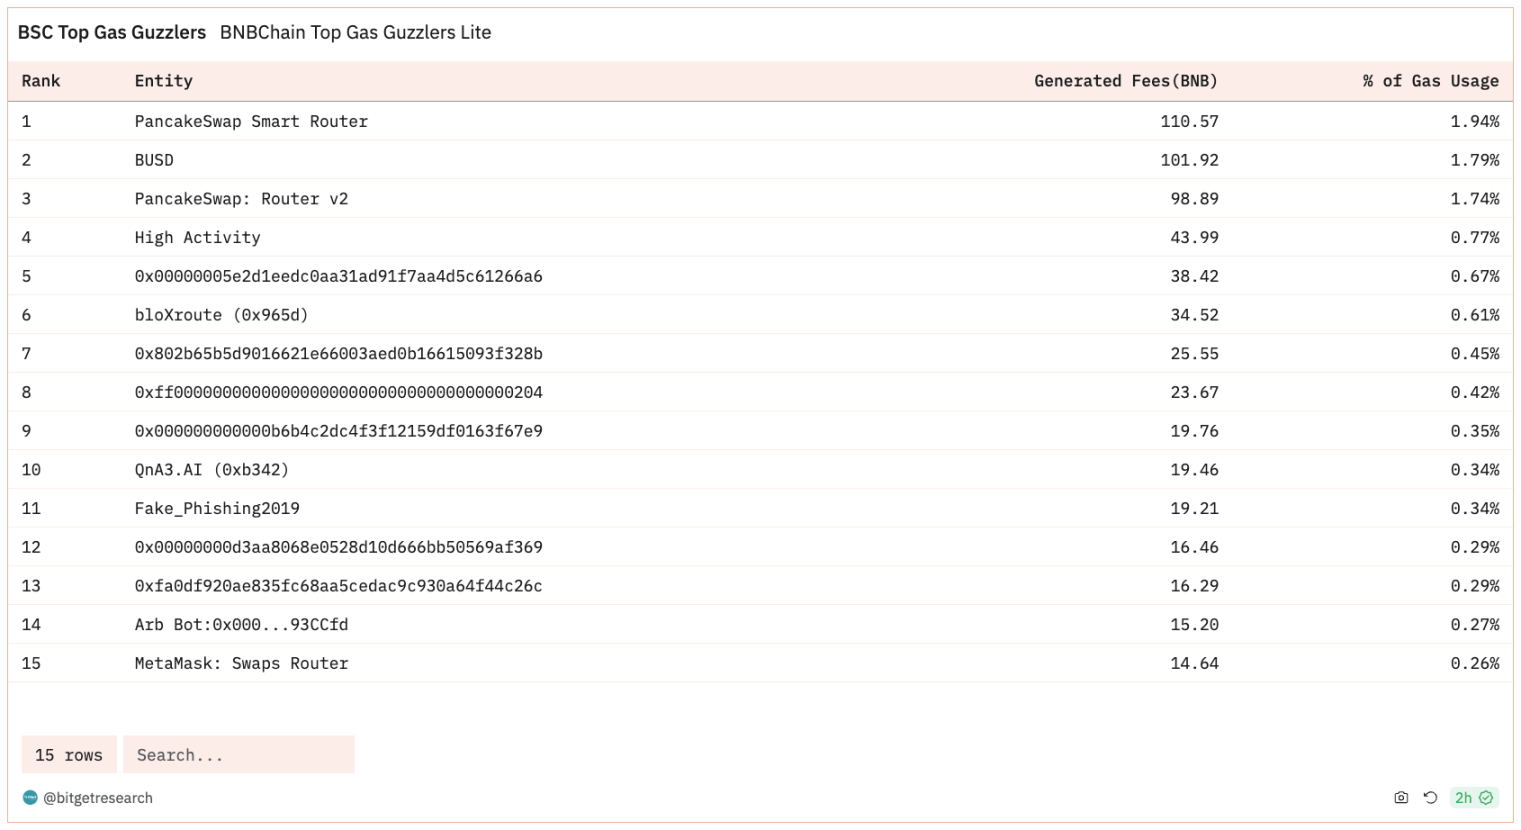This screenshot has width=1521, height=830.
Task: Select the QnA3.AI (0xb342) entity
Action: (212, 470)
